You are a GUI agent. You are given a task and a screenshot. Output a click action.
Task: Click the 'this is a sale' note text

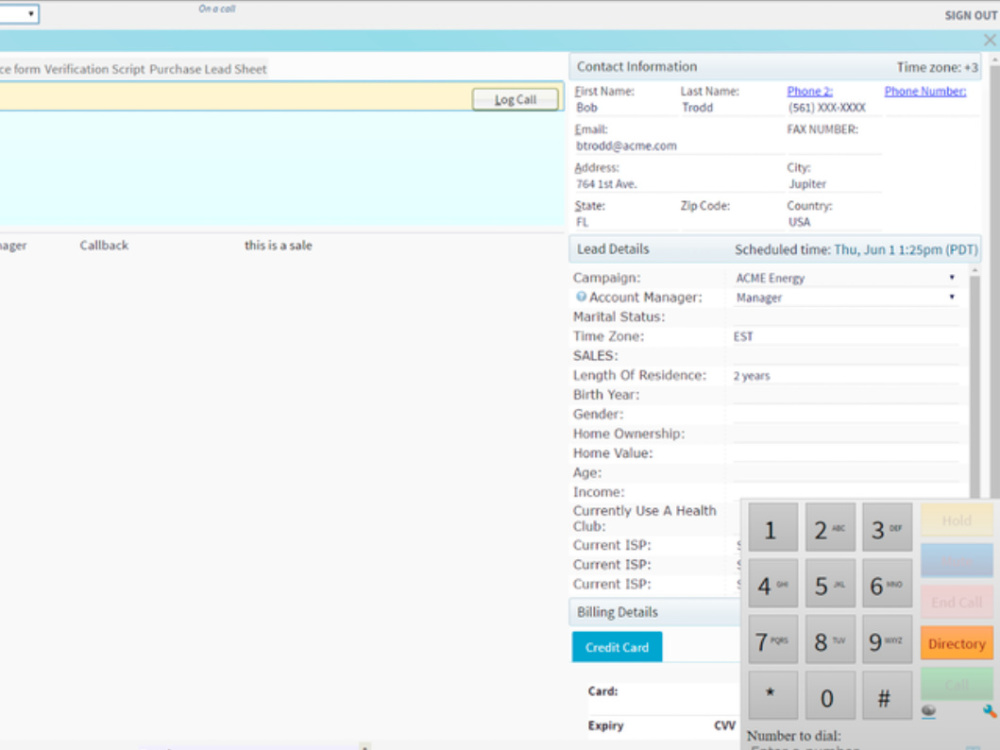278,246
